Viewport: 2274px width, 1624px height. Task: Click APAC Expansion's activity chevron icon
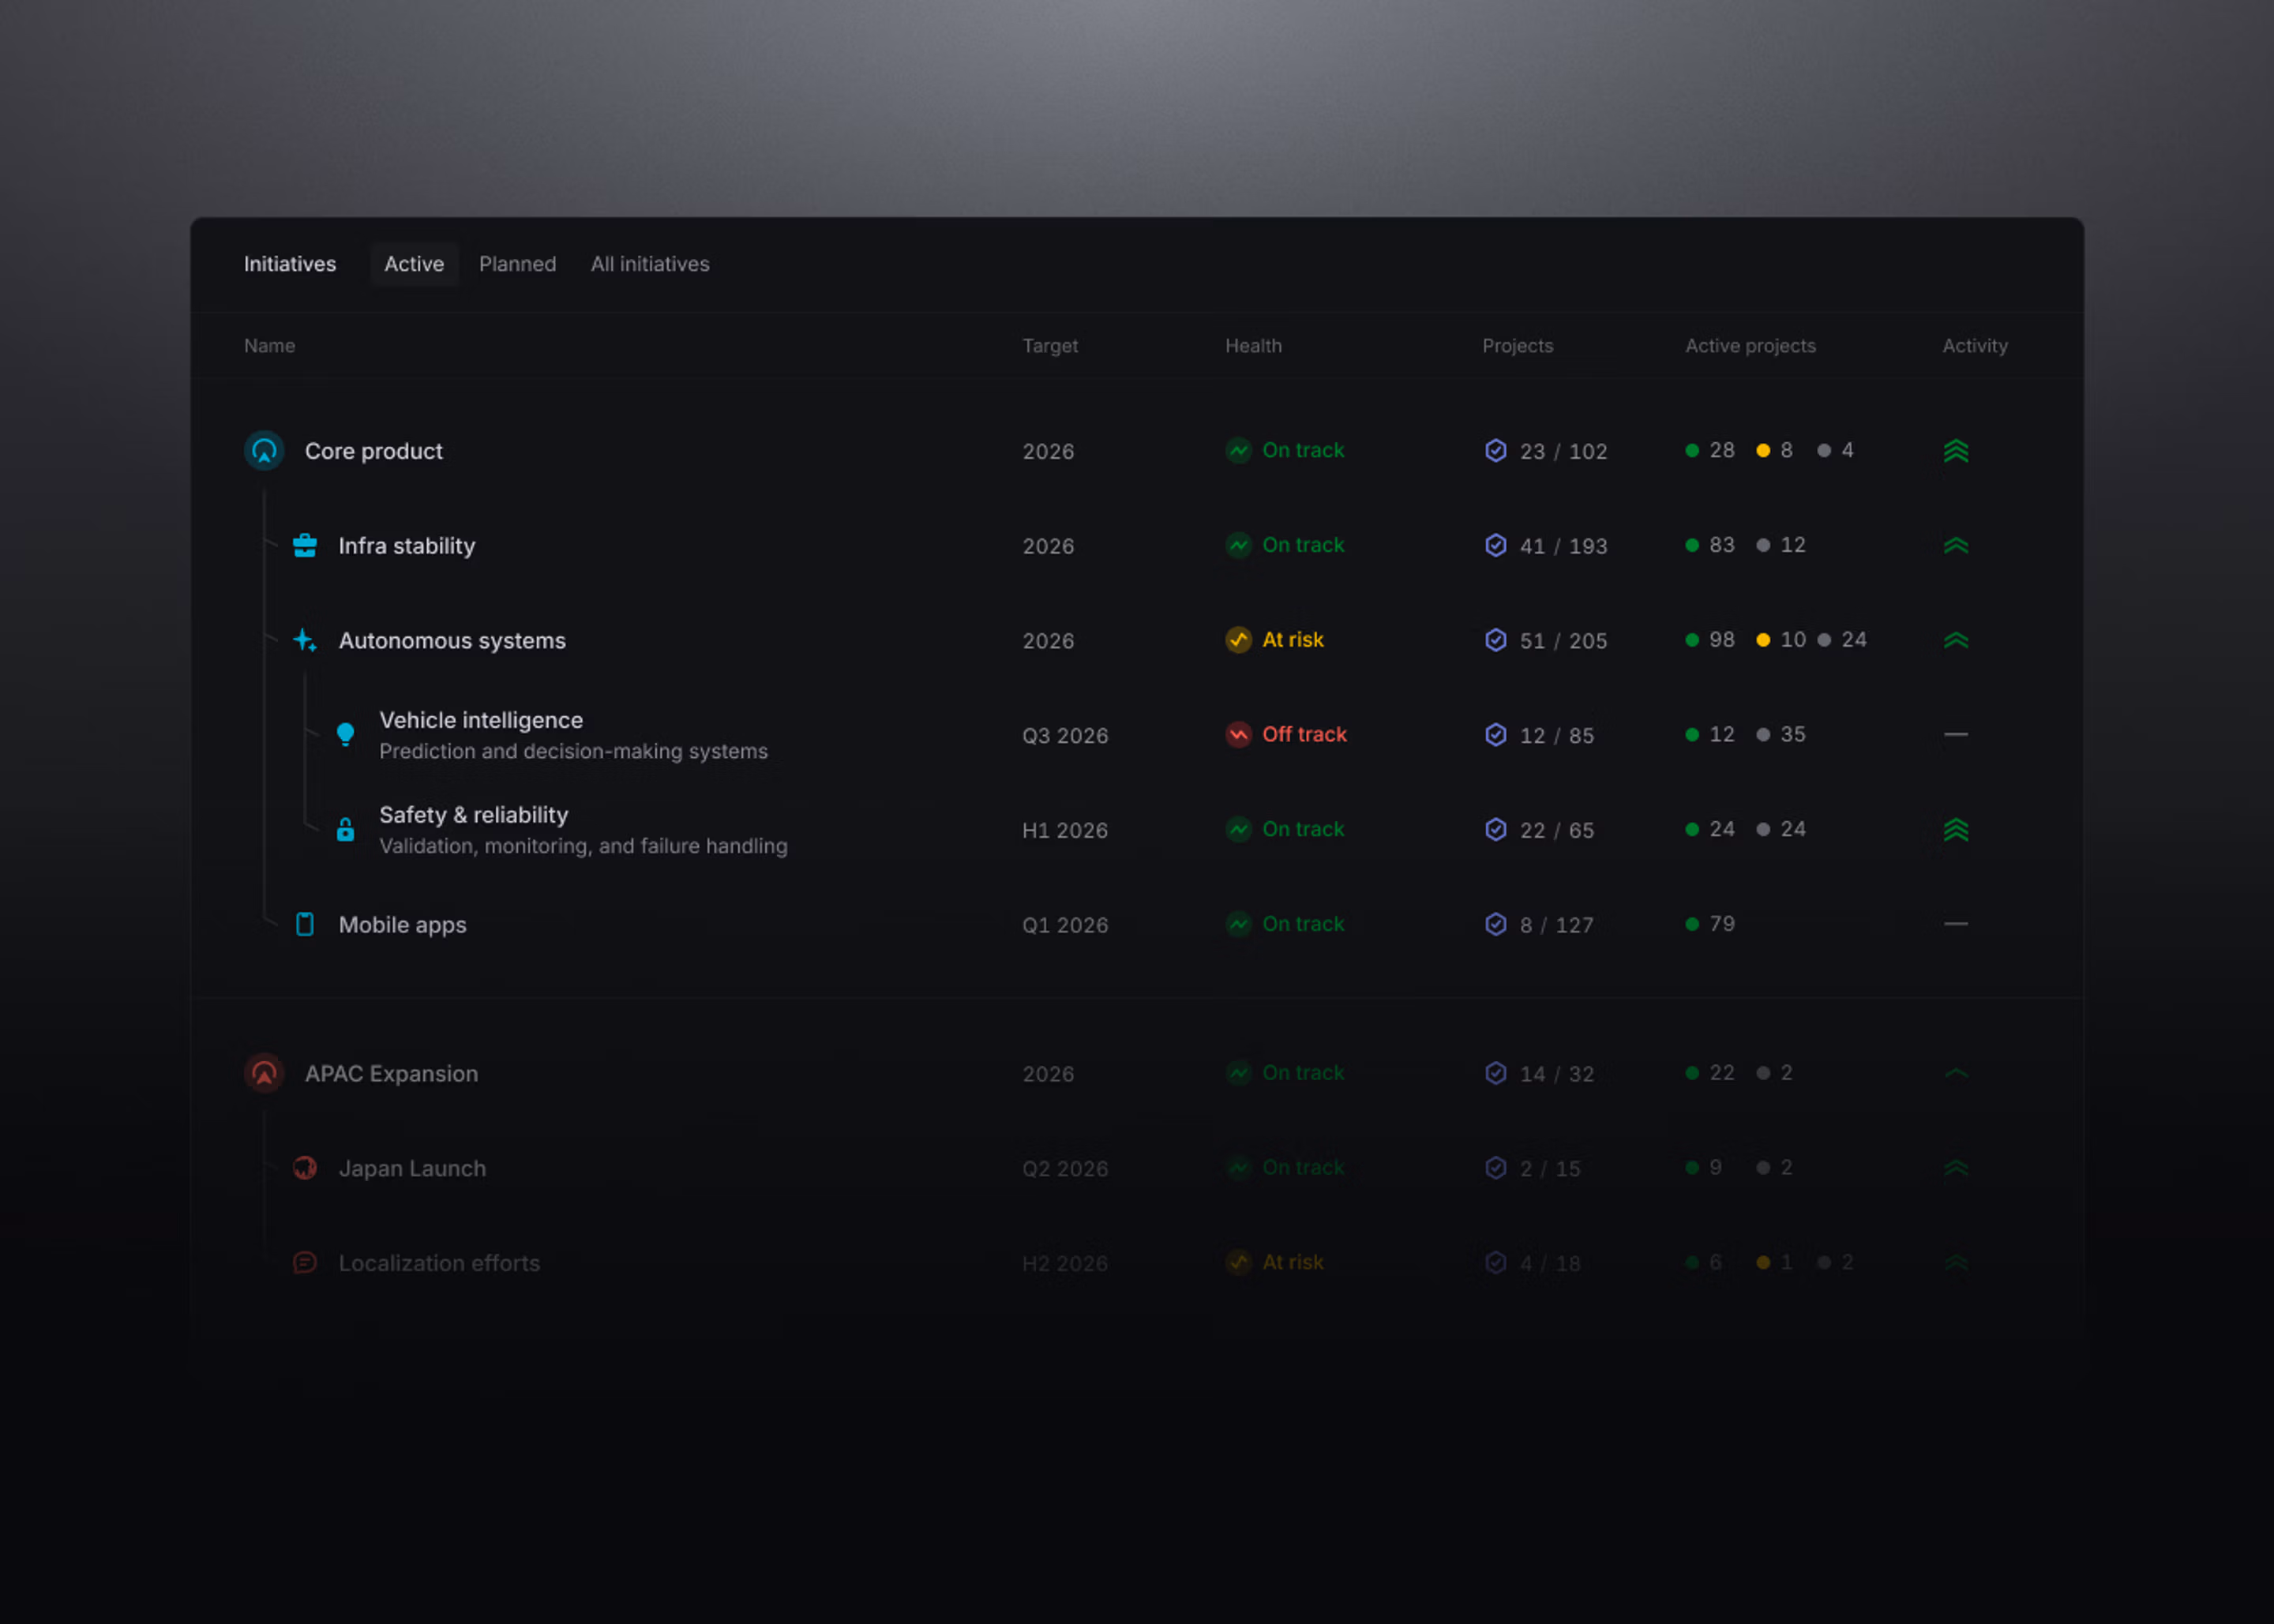(x=1956, y=1073)
